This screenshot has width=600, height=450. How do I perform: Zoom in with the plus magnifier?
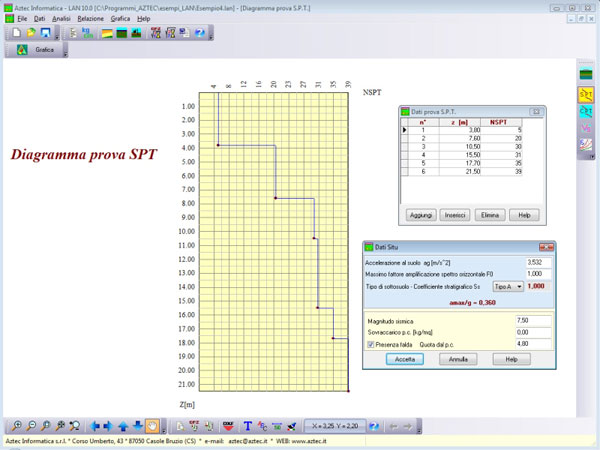pyautogui.click(x=16, y=426)
